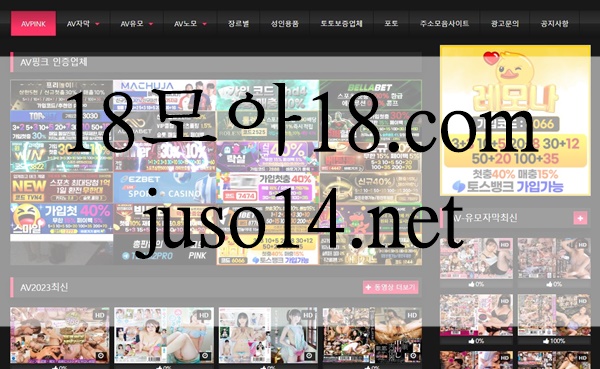Open the 포토 menu item
The width and height of the screenshot is (600, 369).
pyautogui.click(x=391, y=23)
